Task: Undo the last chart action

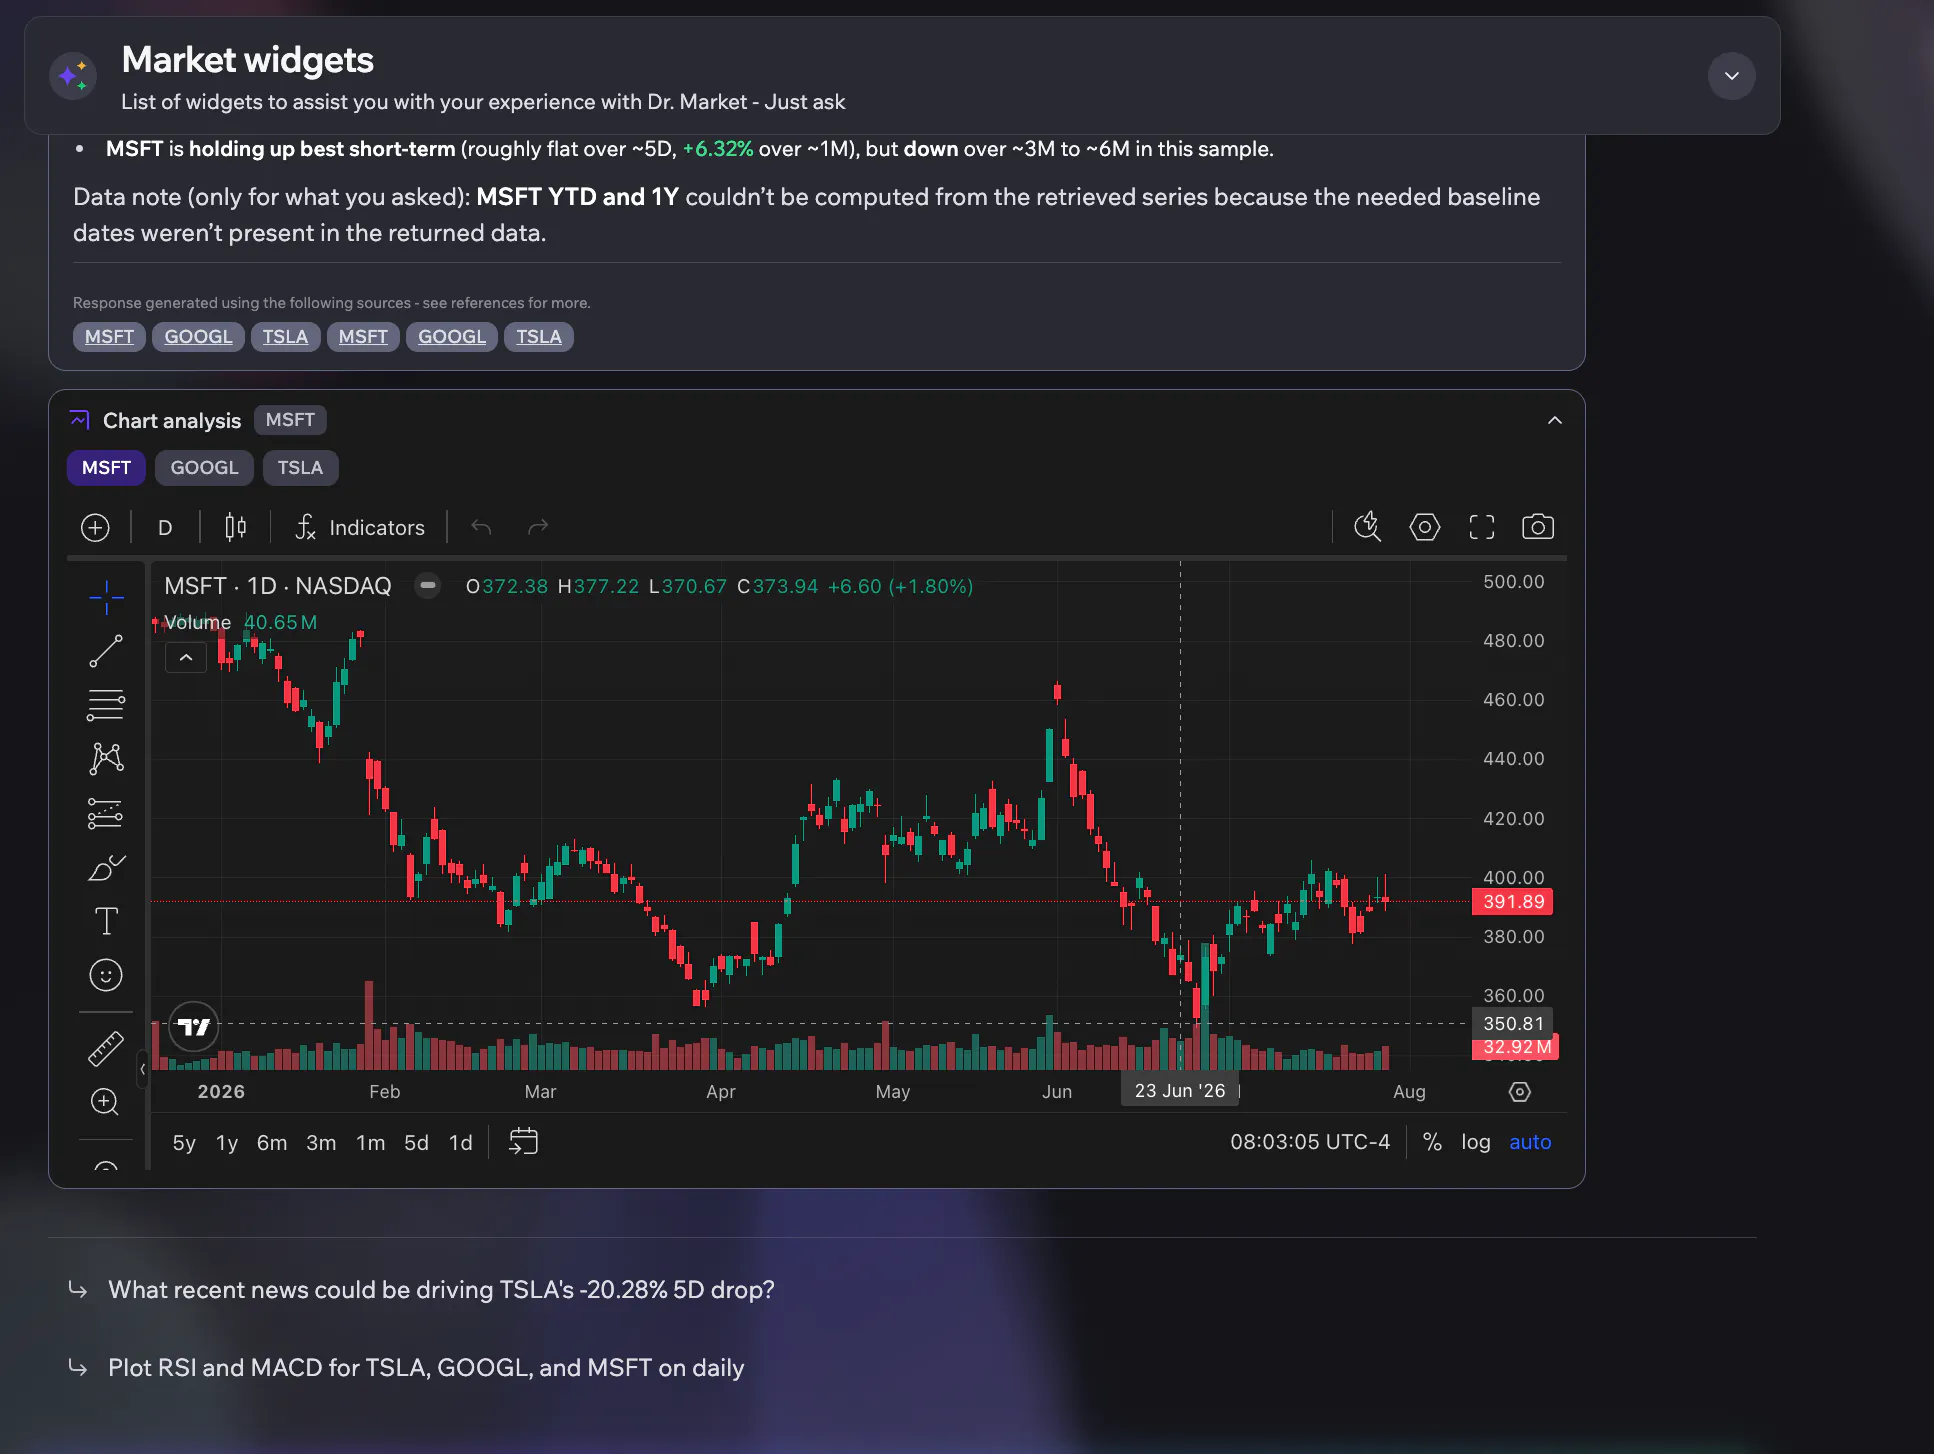Action: (x=481, y=527)
